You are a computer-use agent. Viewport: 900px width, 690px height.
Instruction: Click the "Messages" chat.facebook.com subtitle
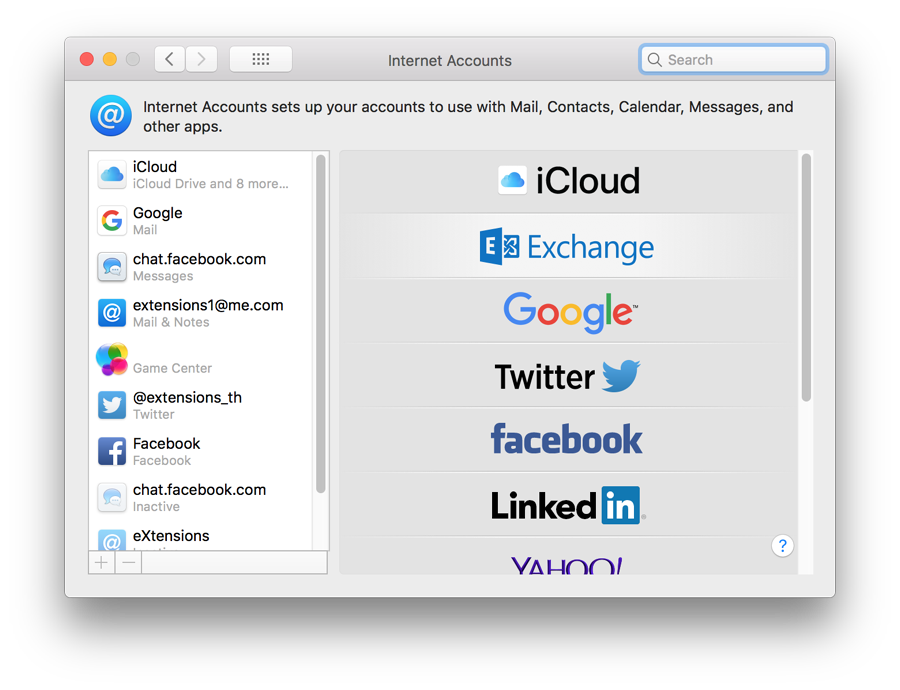[163, 276]
